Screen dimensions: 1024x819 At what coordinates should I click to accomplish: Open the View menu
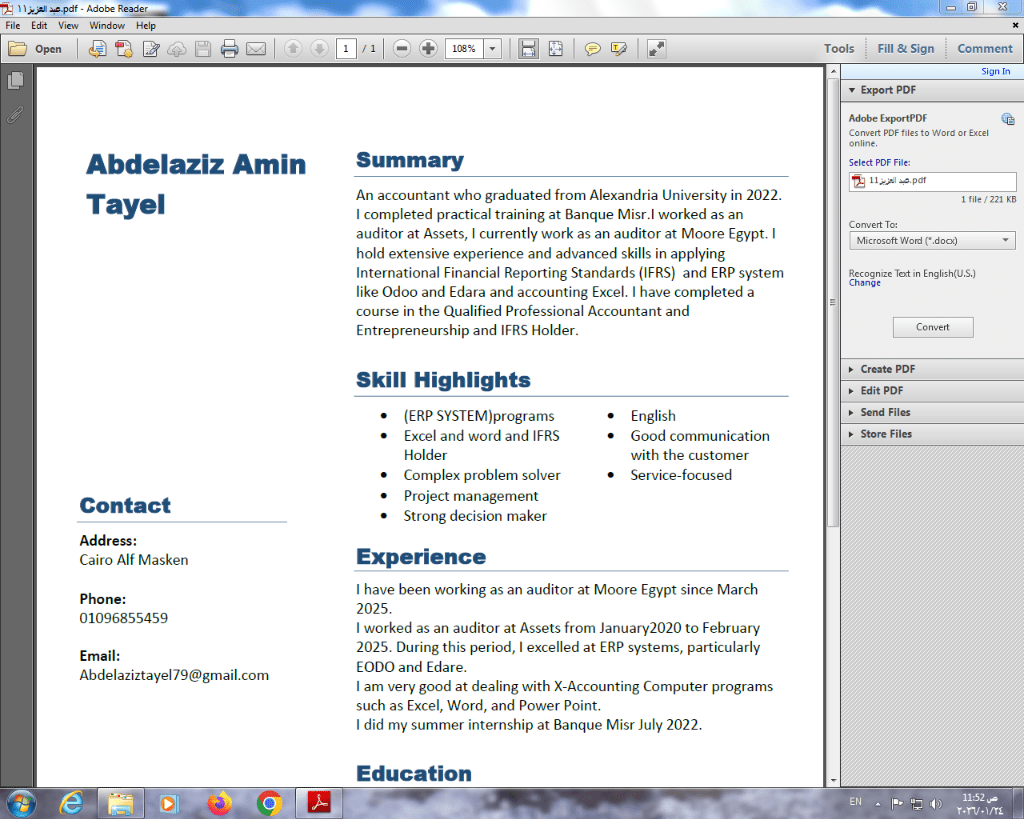click(x=68, y=25)
